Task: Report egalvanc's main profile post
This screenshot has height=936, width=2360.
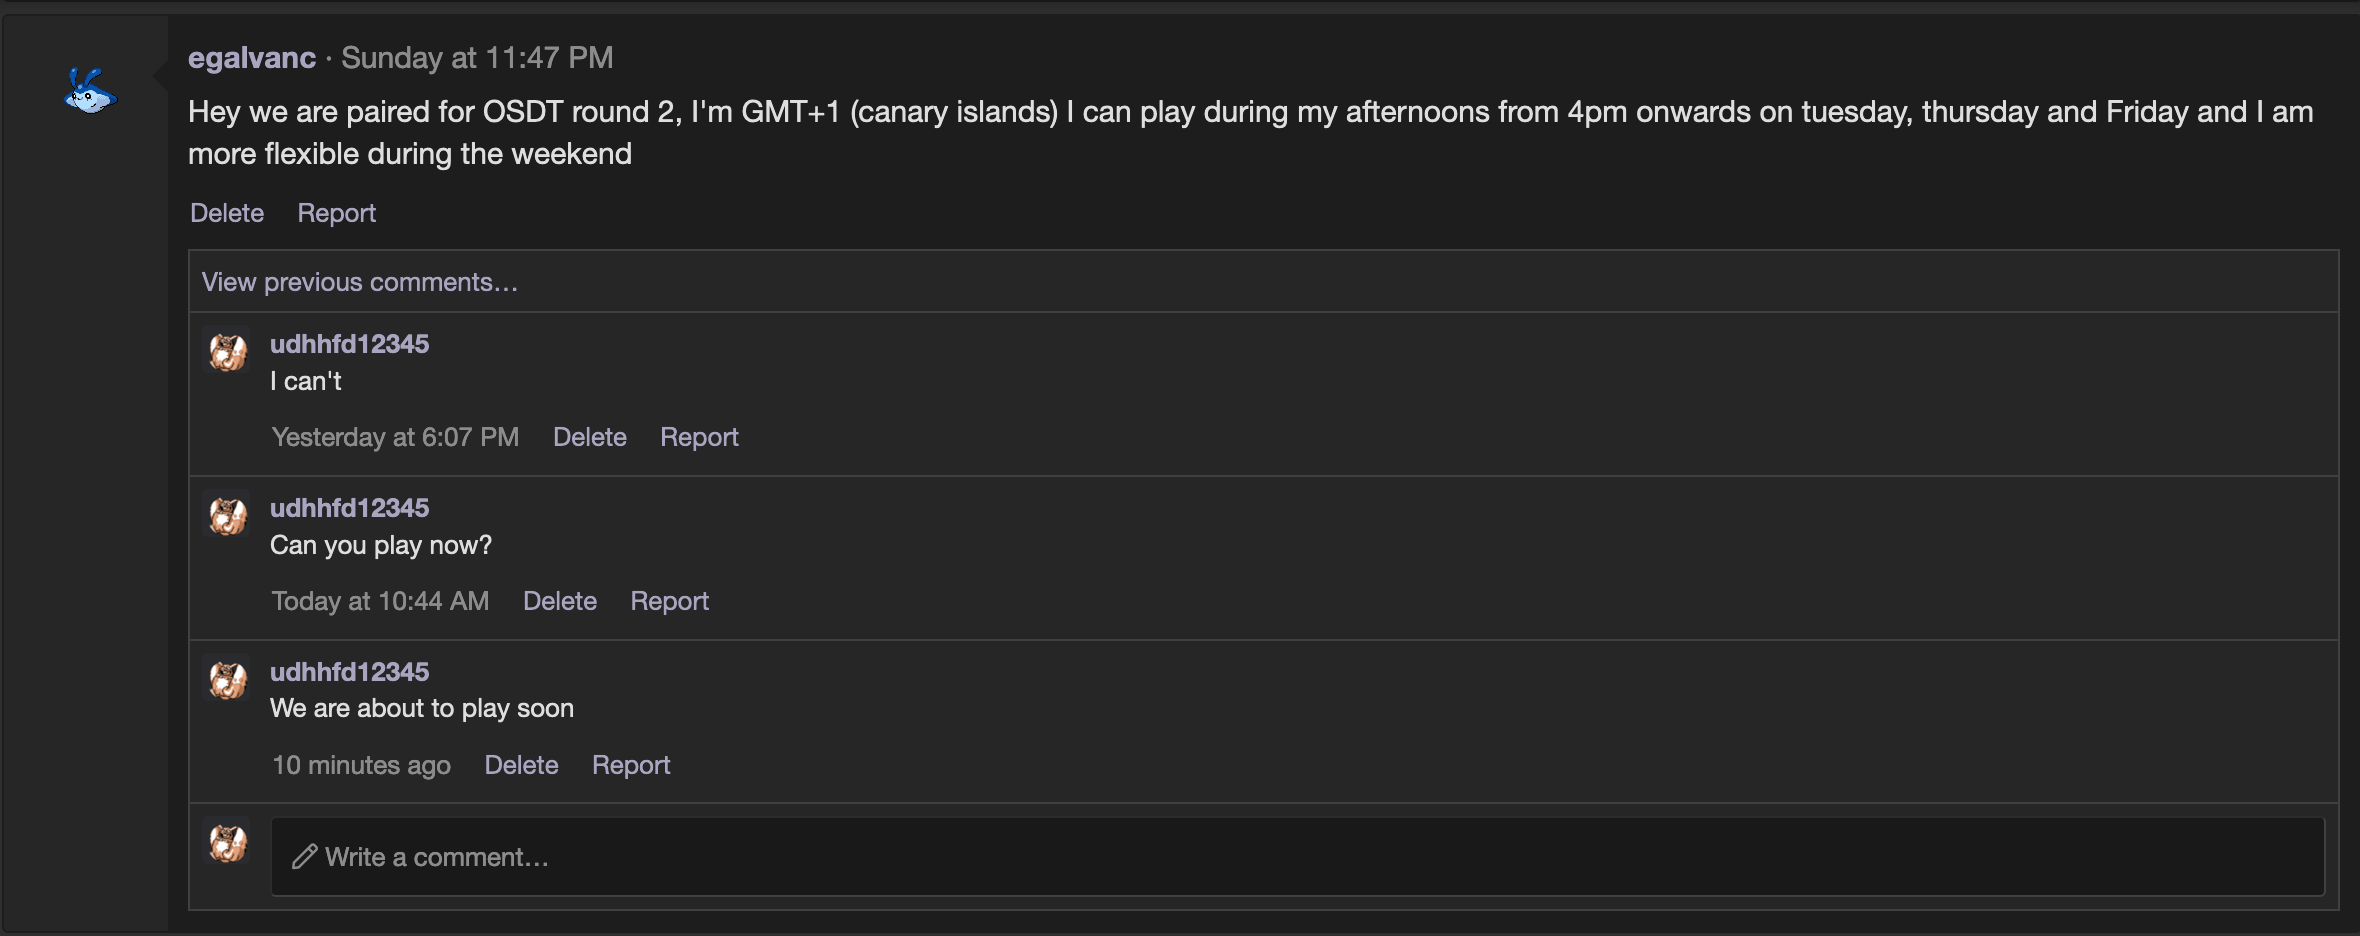Action: (336, 213)
